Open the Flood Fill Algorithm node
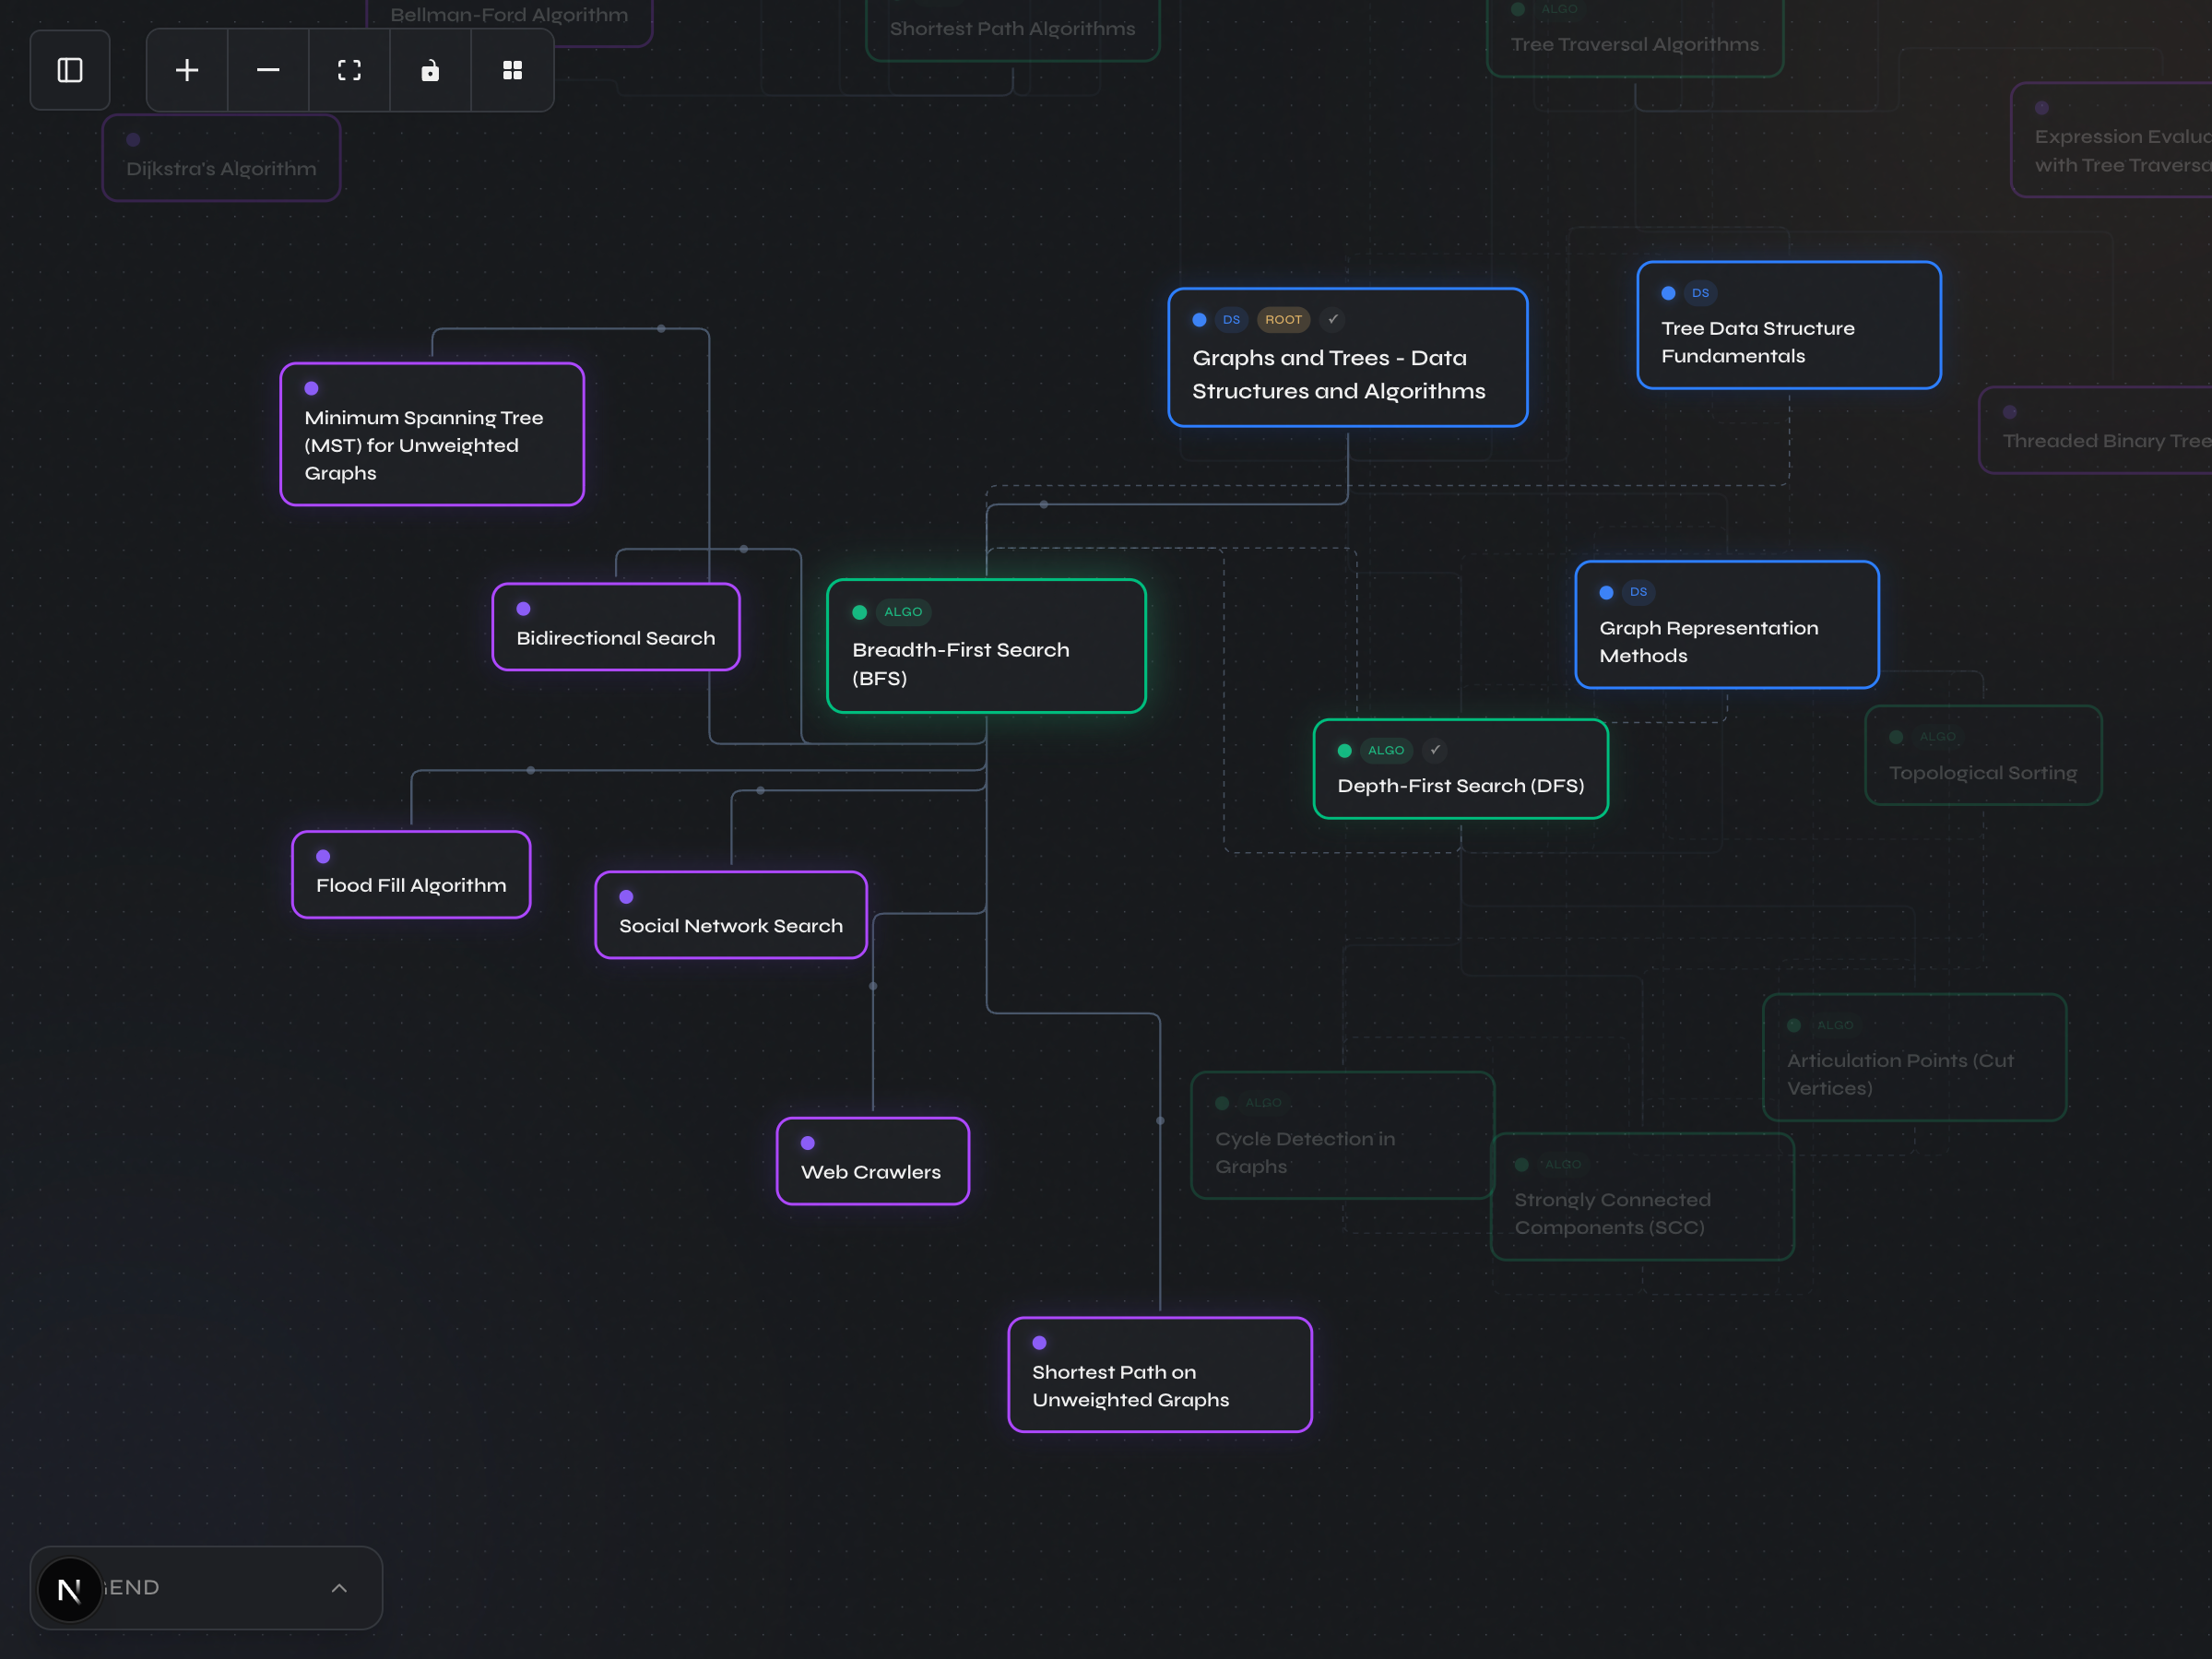The height and width of the screenshot is (1659, 2212). point(411,884)
